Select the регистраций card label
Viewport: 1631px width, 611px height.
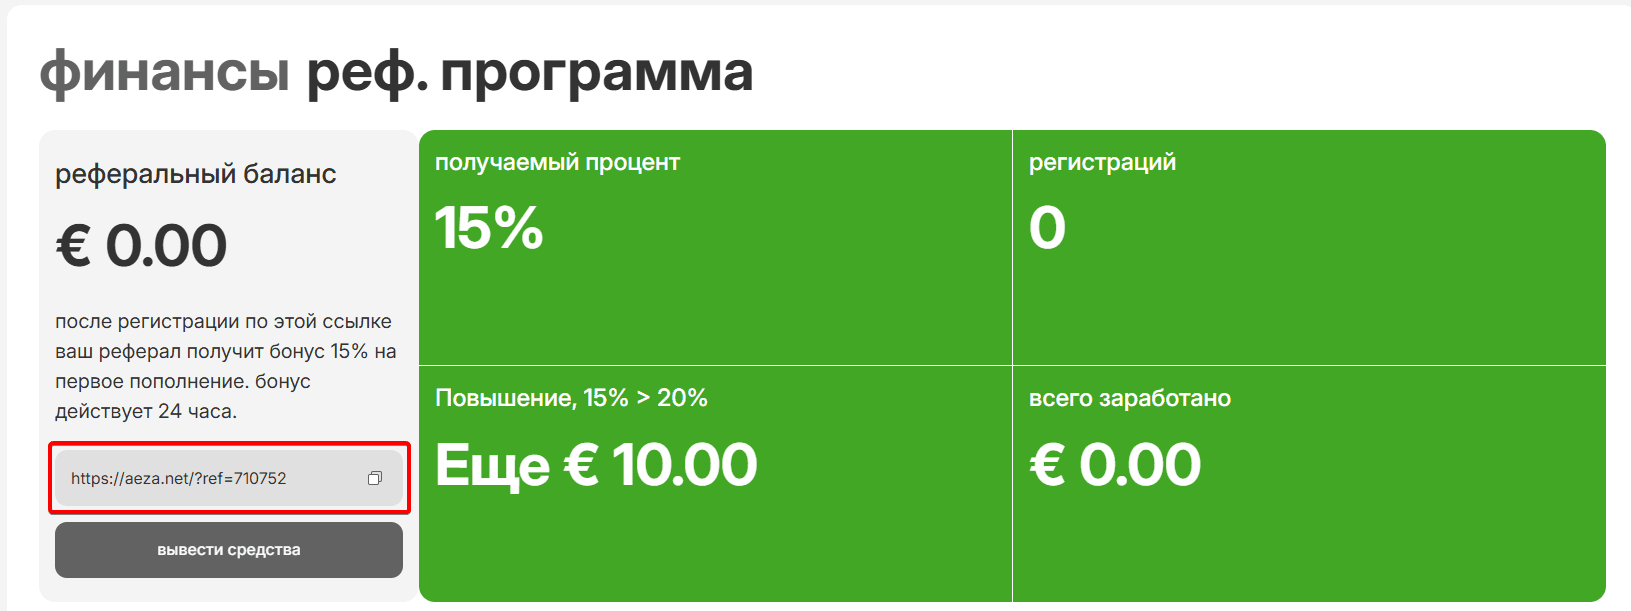tap(1102, 163)
